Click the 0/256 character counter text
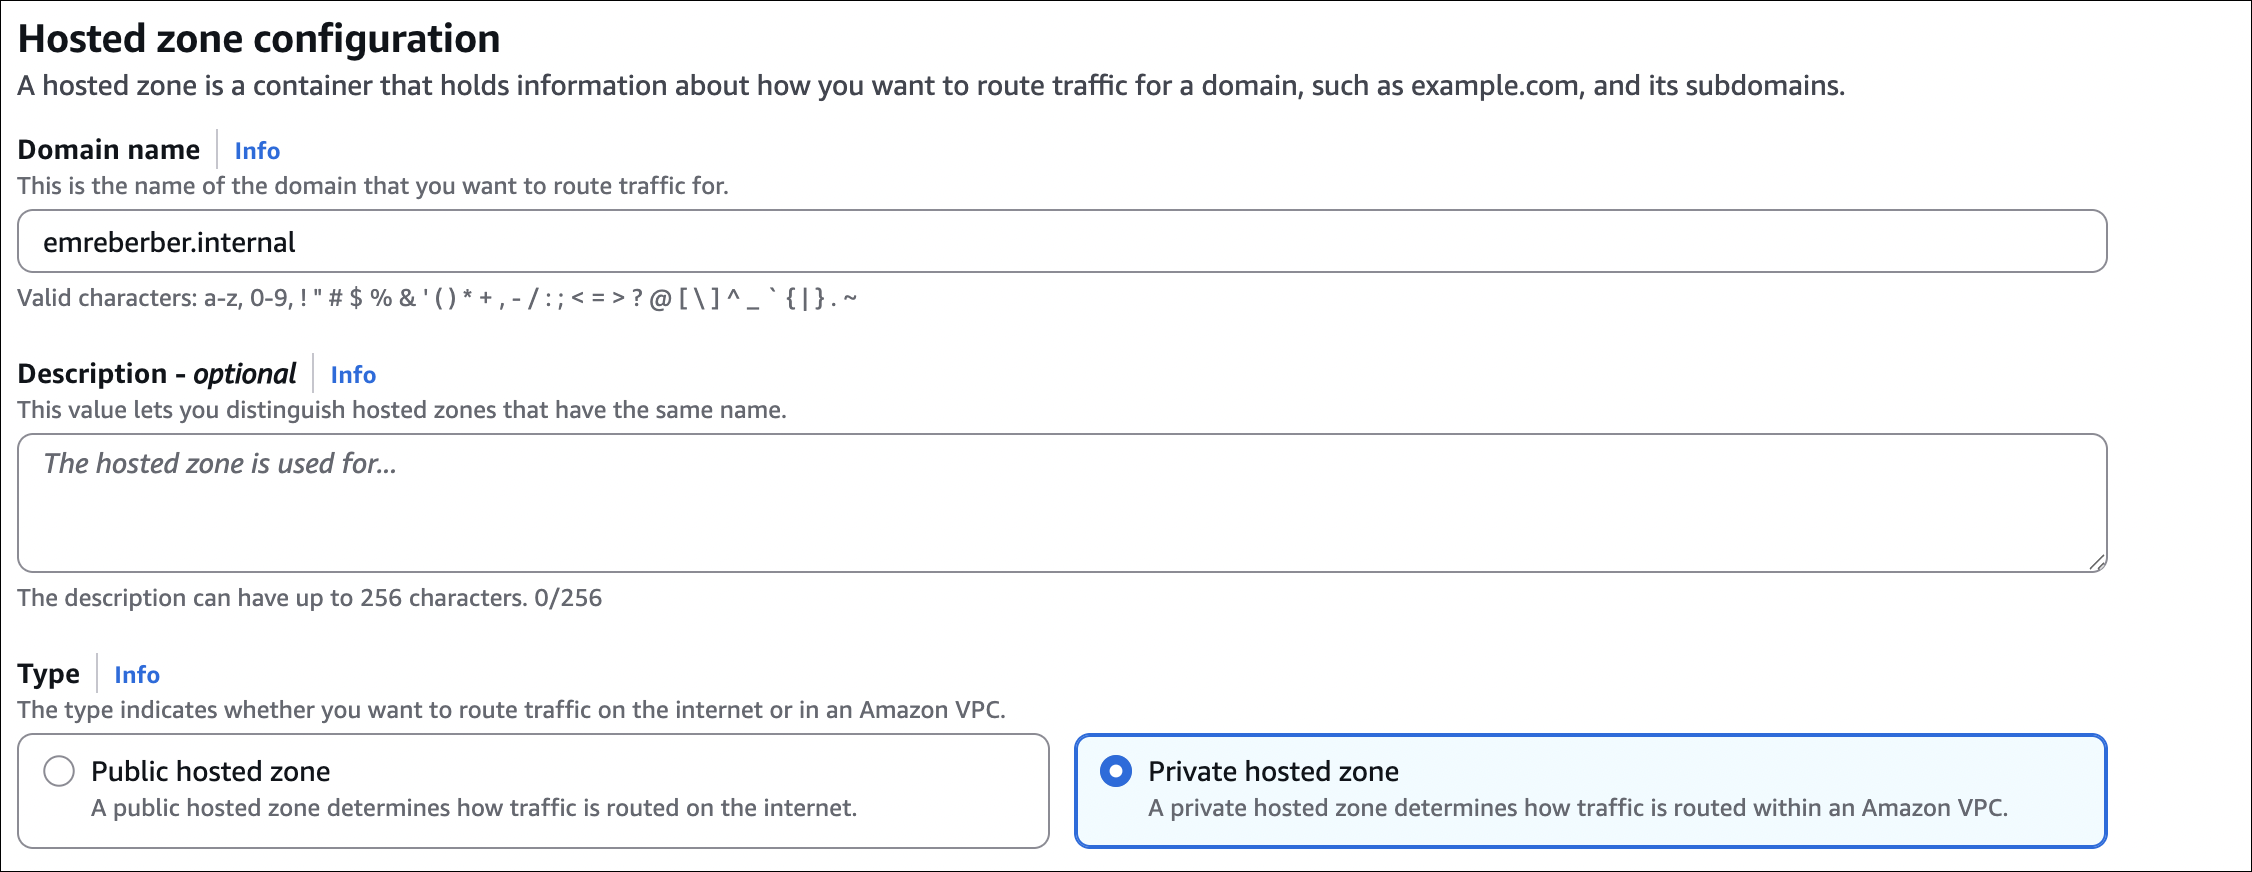The height and width of the screenshot is (872, 2252). (x=568, y=598)
